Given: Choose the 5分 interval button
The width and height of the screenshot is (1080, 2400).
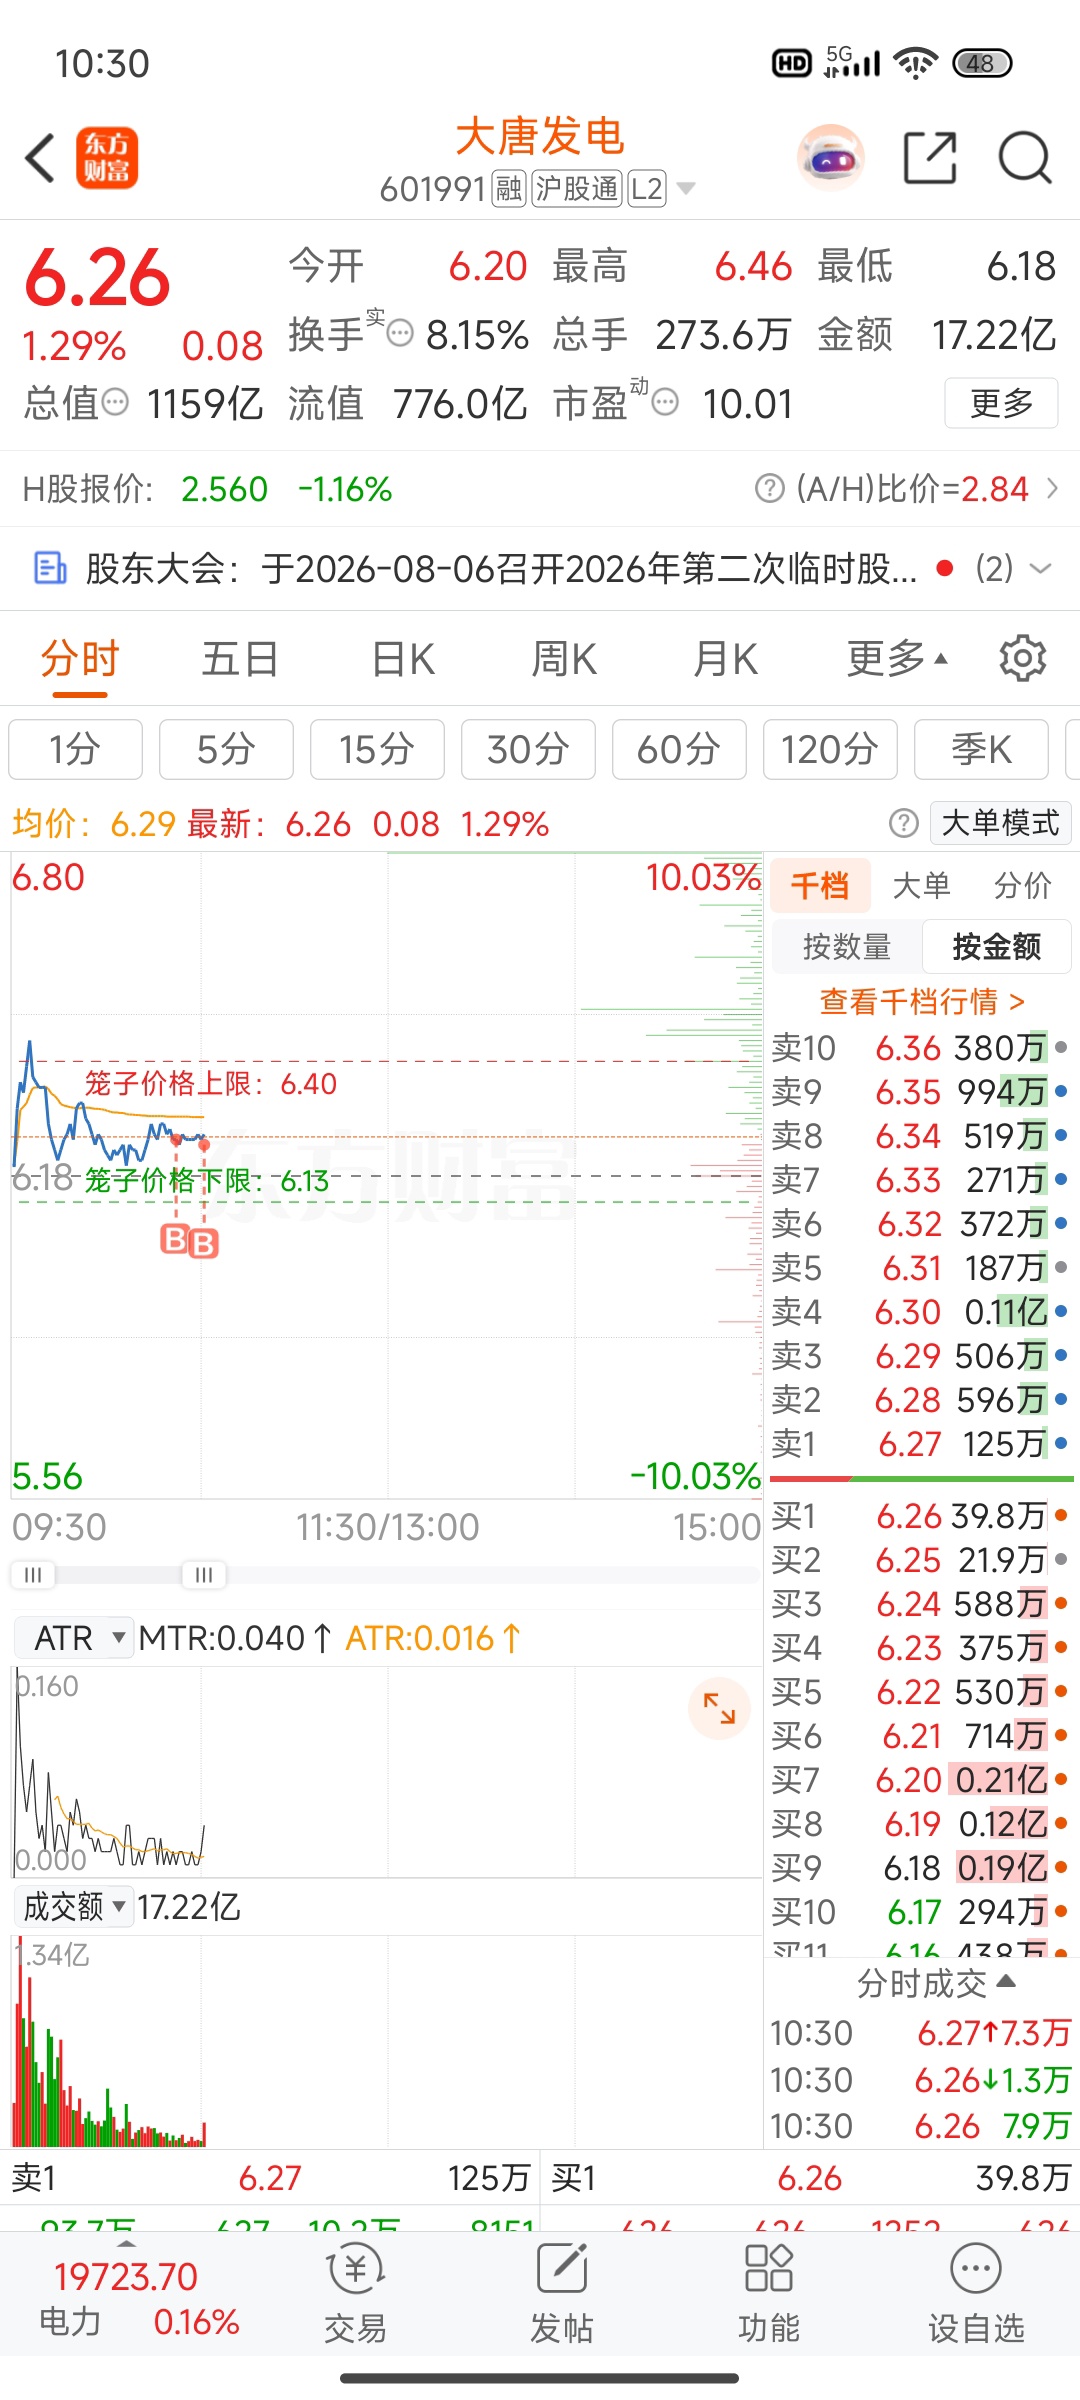Looking at the screenshot, I should (x=226, y=749).
